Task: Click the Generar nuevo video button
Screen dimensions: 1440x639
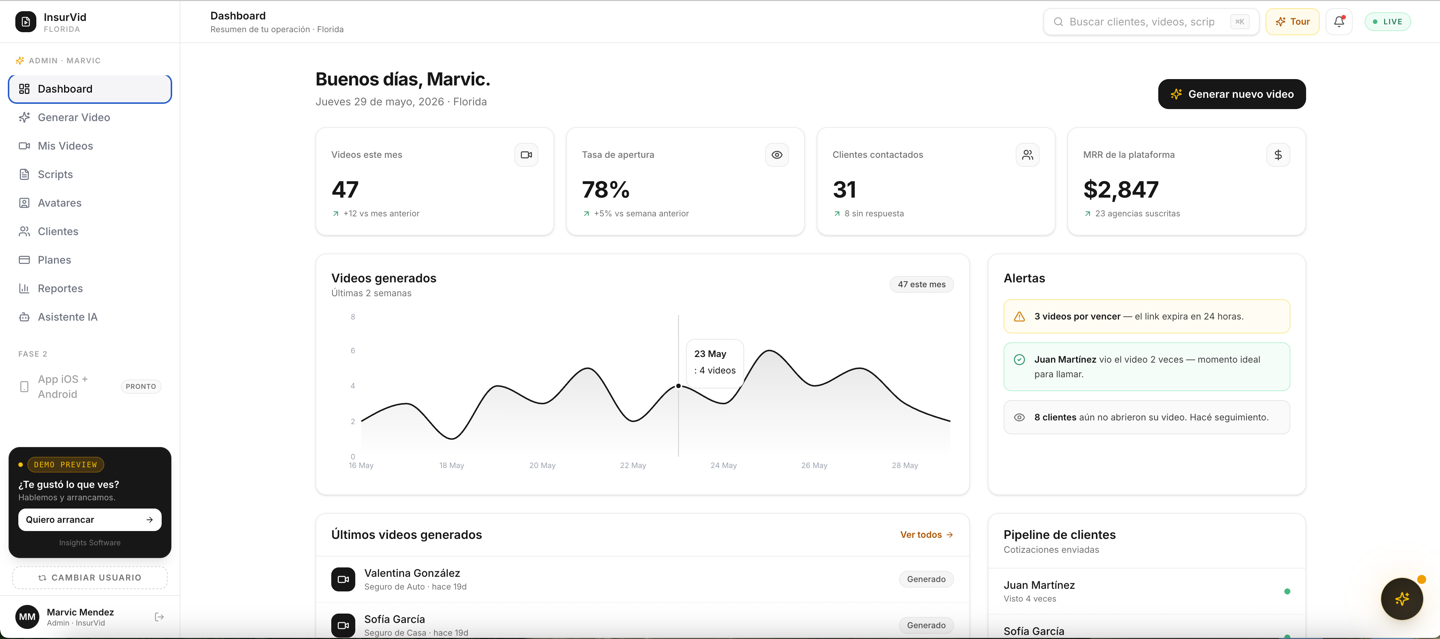Action: point(1232,94)
